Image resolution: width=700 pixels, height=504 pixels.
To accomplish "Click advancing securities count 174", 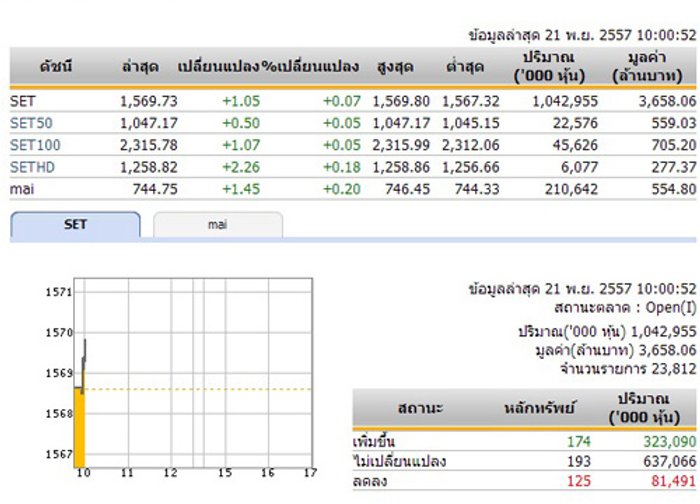I will pyautogui.click(x=579, y=442).
